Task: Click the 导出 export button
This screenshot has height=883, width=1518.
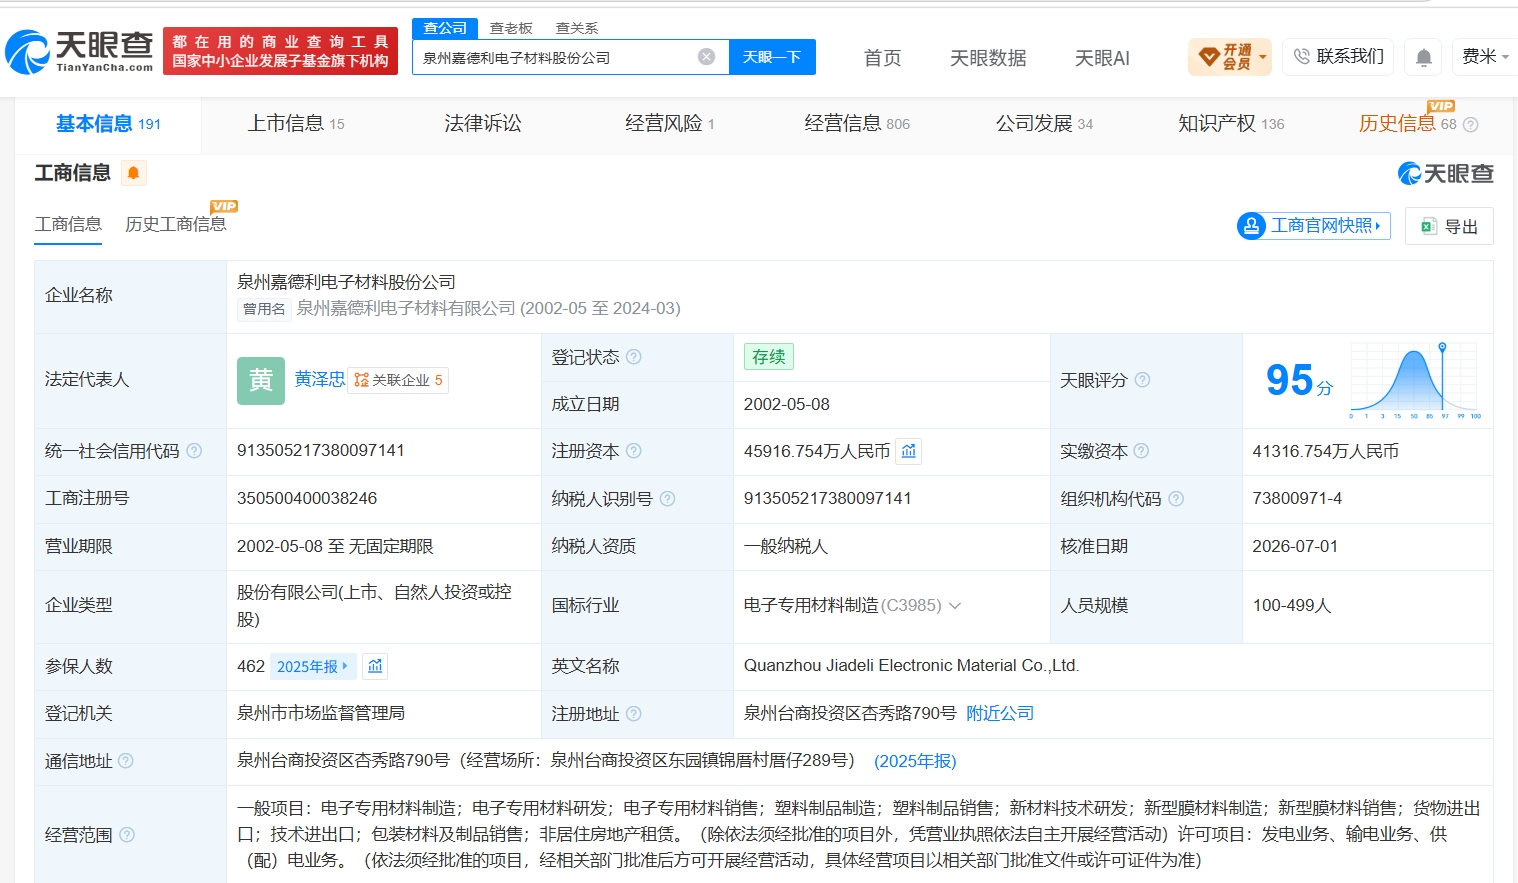Action: click(x=1449, y=226)
